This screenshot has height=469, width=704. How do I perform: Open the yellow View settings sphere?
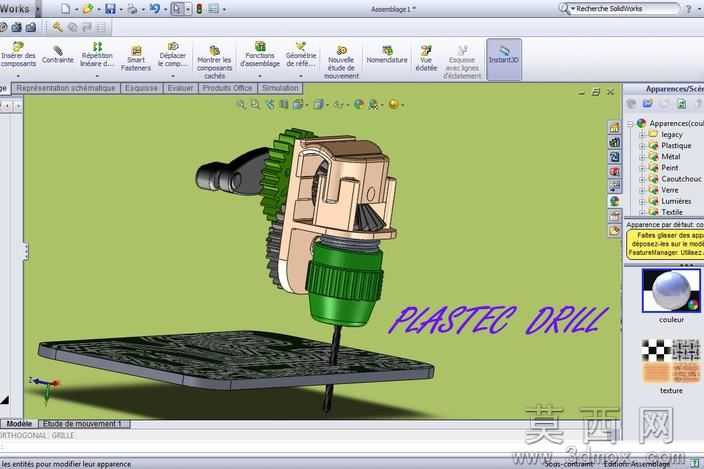coord(394,105)
